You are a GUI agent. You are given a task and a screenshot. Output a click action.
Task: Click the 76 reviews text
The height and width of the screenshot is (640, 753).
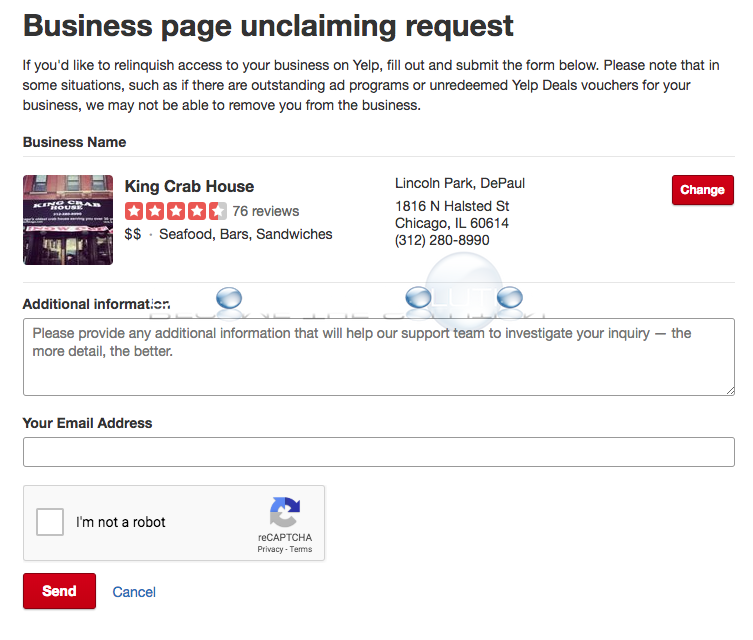(x=266, y=211)
